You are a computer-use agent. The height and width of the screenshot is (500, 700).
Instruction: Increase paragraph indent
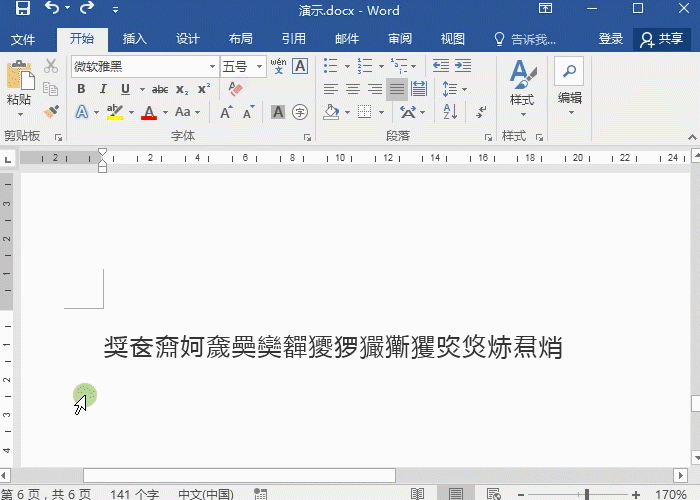click(x=463, y=66)
